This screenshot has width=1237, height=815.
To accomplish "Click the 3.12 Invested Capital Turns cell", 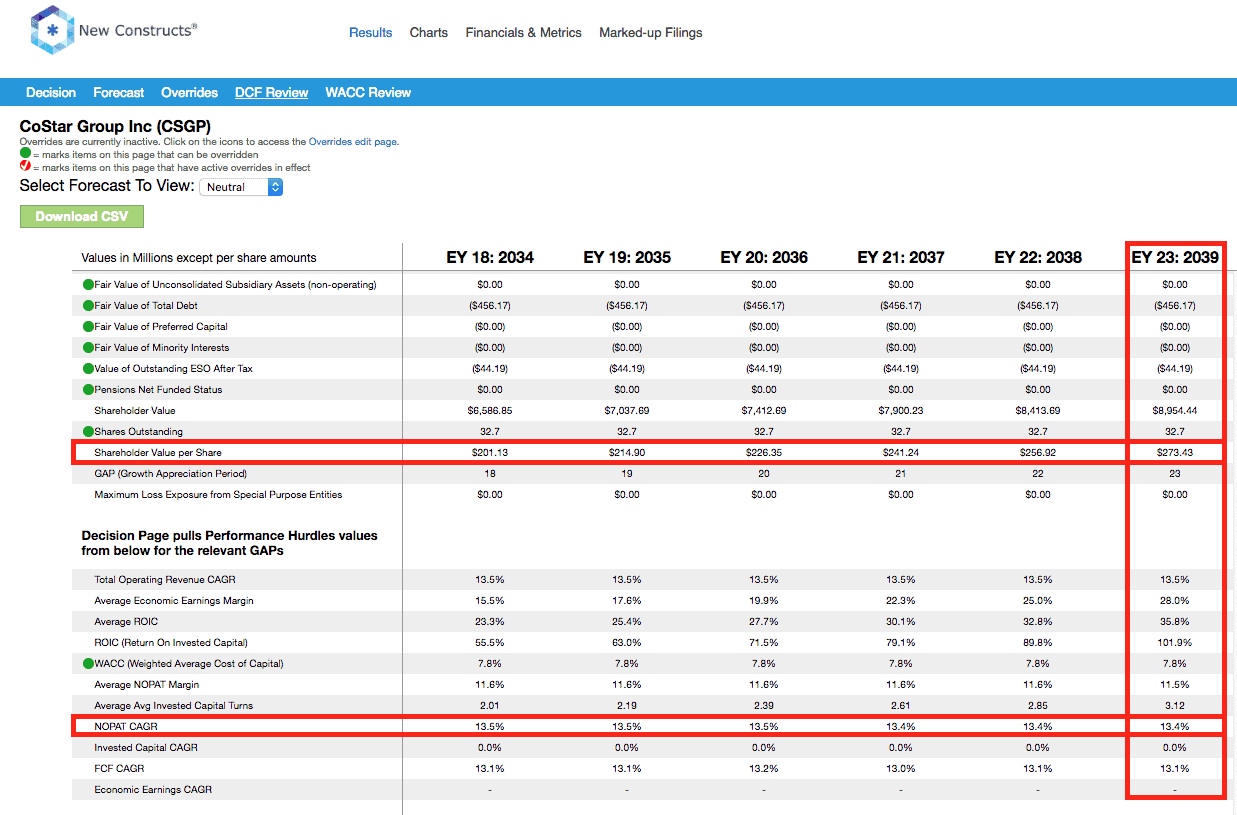I will (1175, 706).
